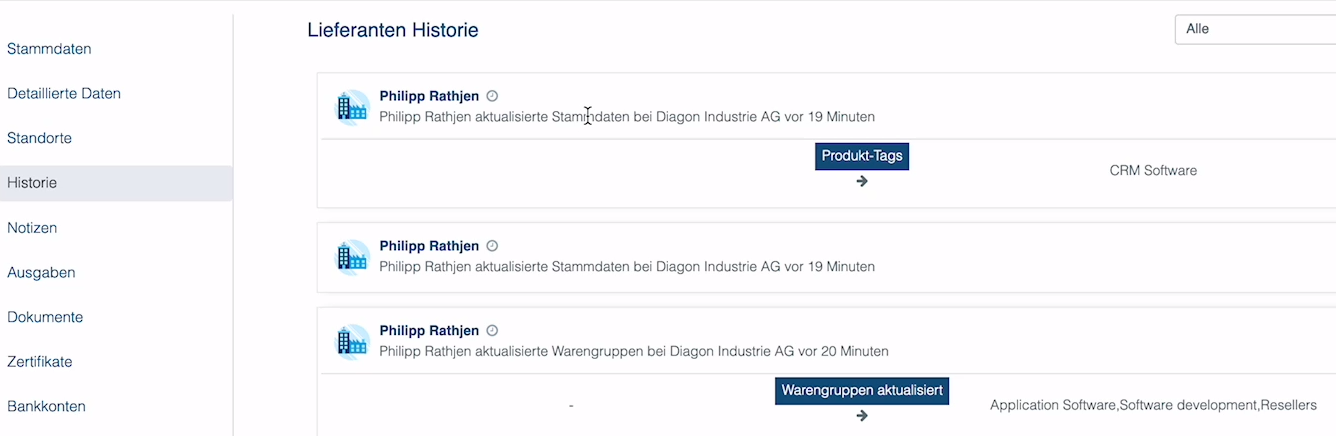
Task: Open Stammdaten in the sidebar
Action: [56, 49]
